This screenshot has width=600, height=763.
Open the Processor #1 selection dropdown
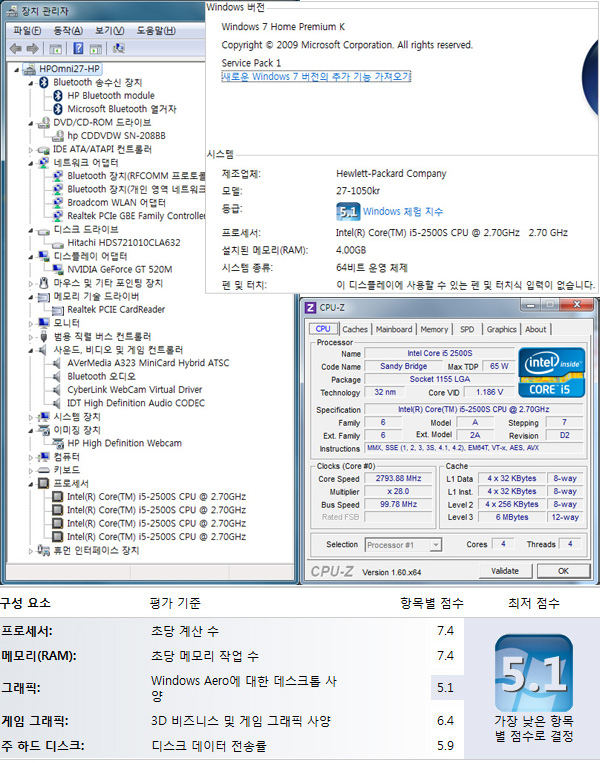coord(436,545)
